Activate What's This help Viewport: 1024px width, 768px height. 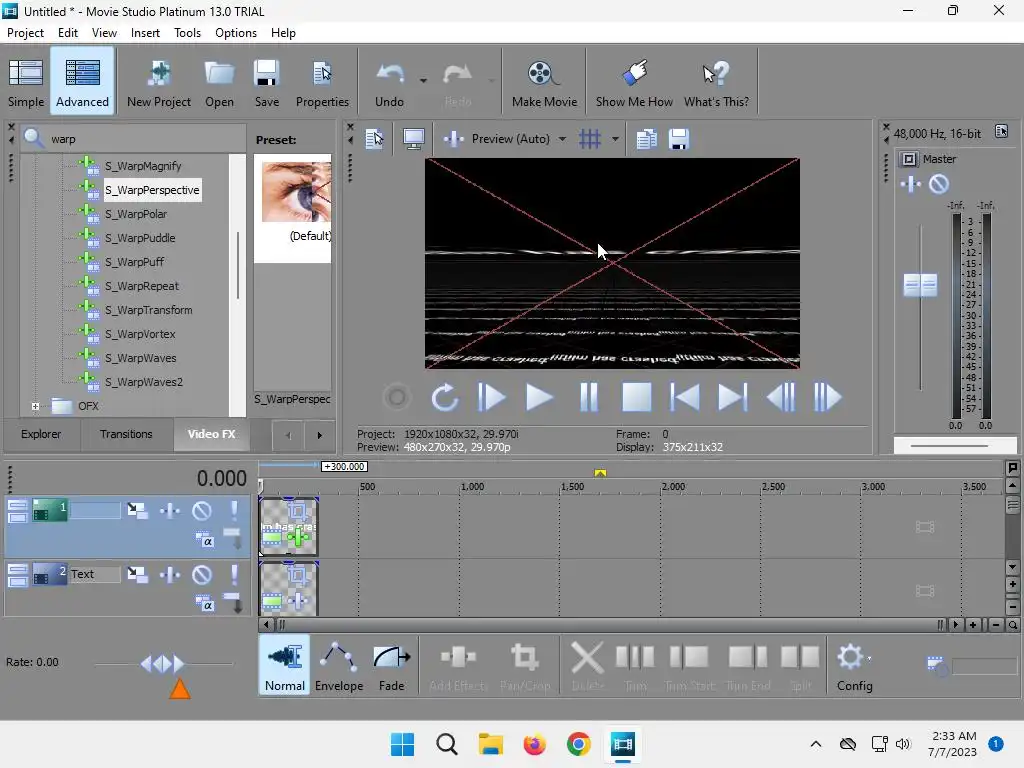click(716, 81)
